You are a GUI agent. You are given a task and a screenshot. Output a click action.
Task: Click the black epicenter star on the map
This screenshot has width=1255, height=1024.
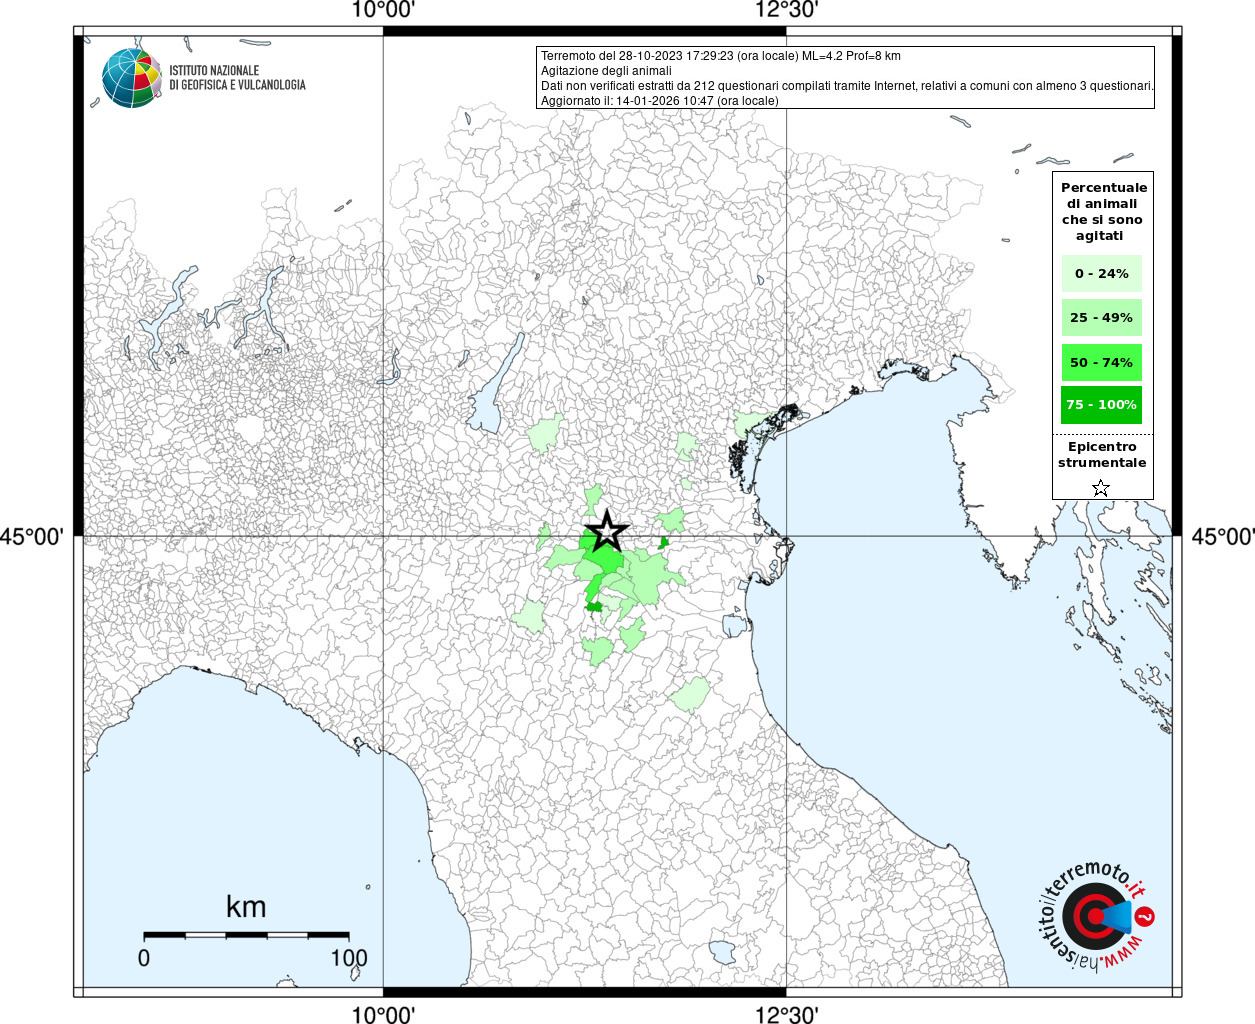click(606, 531)
